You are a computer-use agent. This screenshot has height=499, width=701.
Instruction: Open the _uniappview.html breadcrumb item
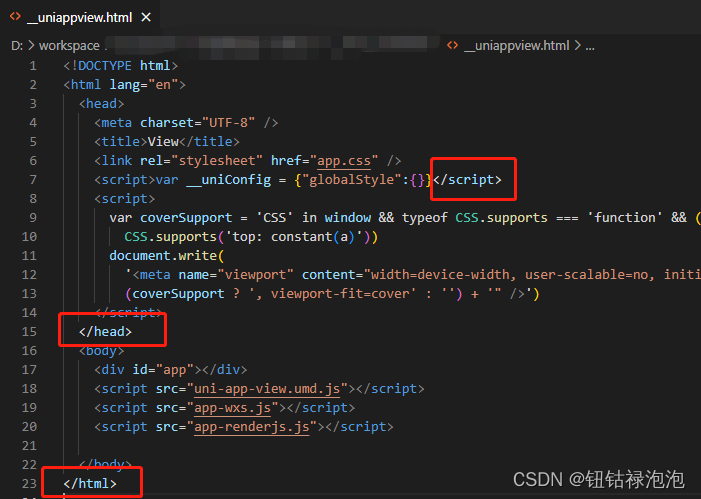[x=517, y=46]
